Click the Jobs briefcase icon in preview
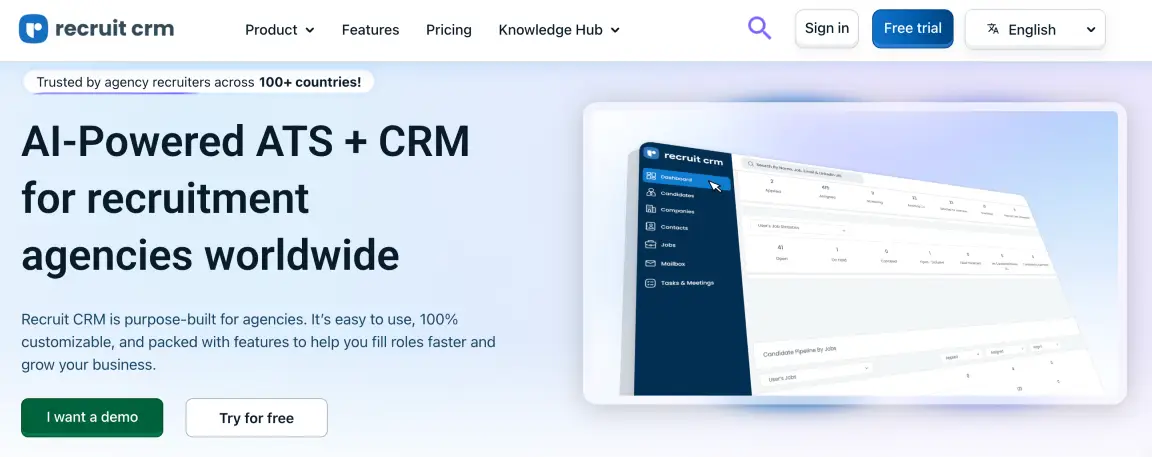The height and width of the screenshot is (457, 1152). coord(650,245)
